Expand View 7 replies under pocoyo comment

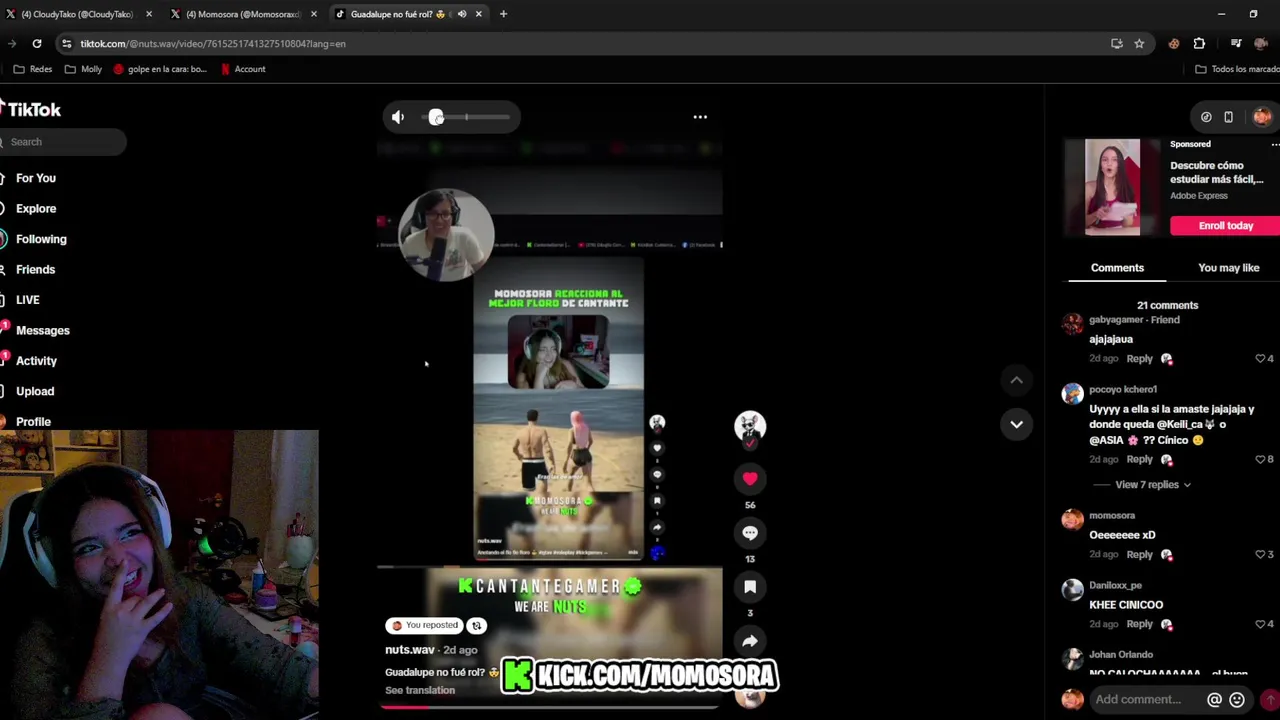pyautogui.click(x=1153, y=485)
